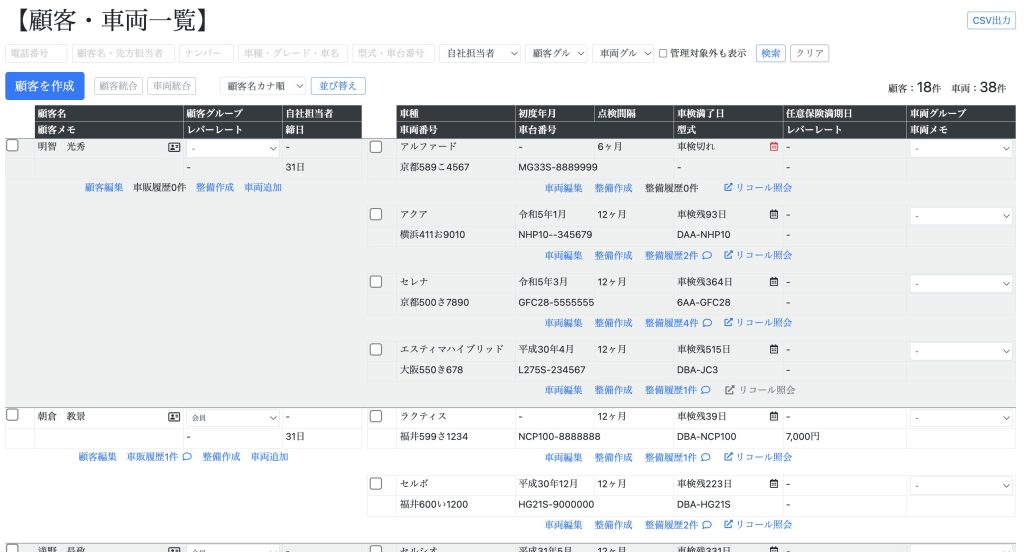The image size is (1024, 552).
Task: Select the エスティマハイブリッド vehicle checkbox
Action: click(x=376, y=349)
